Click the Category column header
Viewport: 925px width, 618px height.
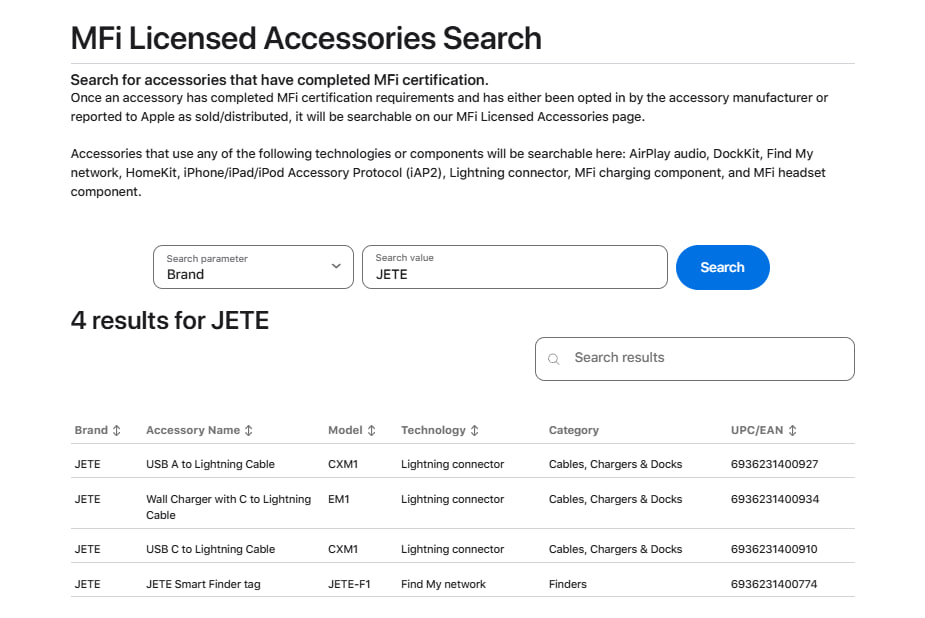coord(574,430)
